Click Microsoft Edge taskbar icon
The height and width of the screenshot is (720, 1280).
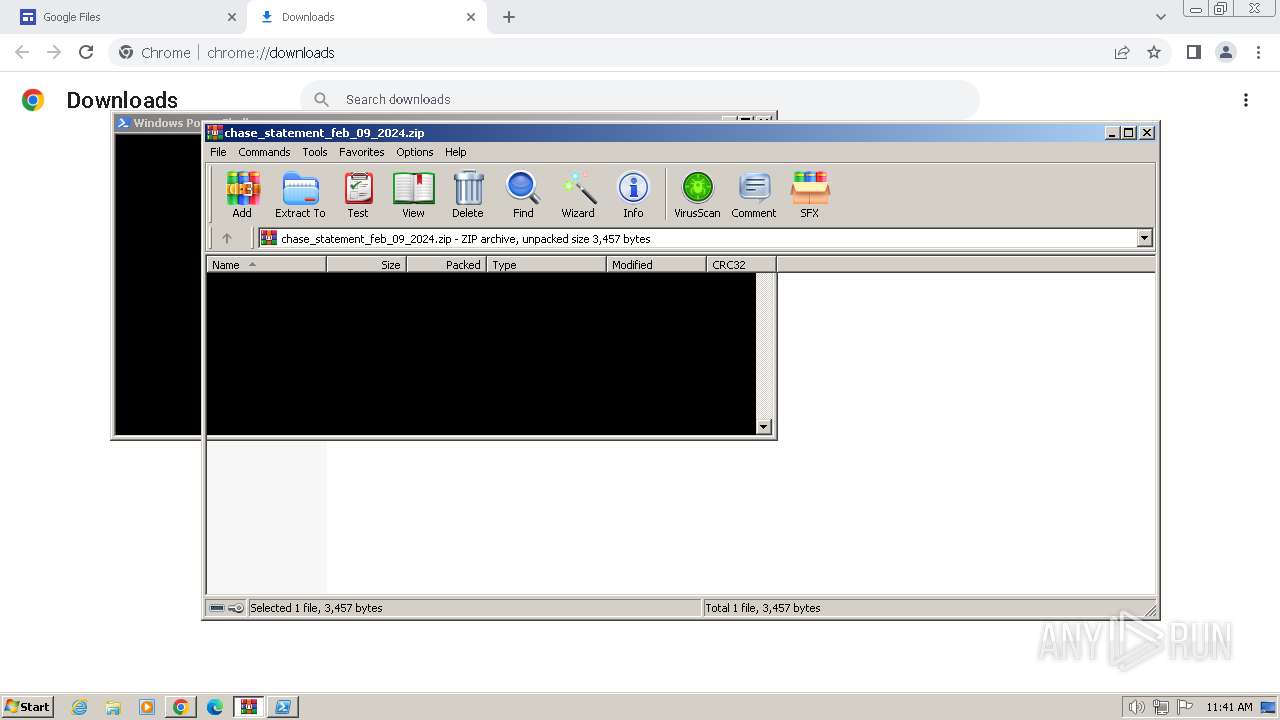point(215,707)
